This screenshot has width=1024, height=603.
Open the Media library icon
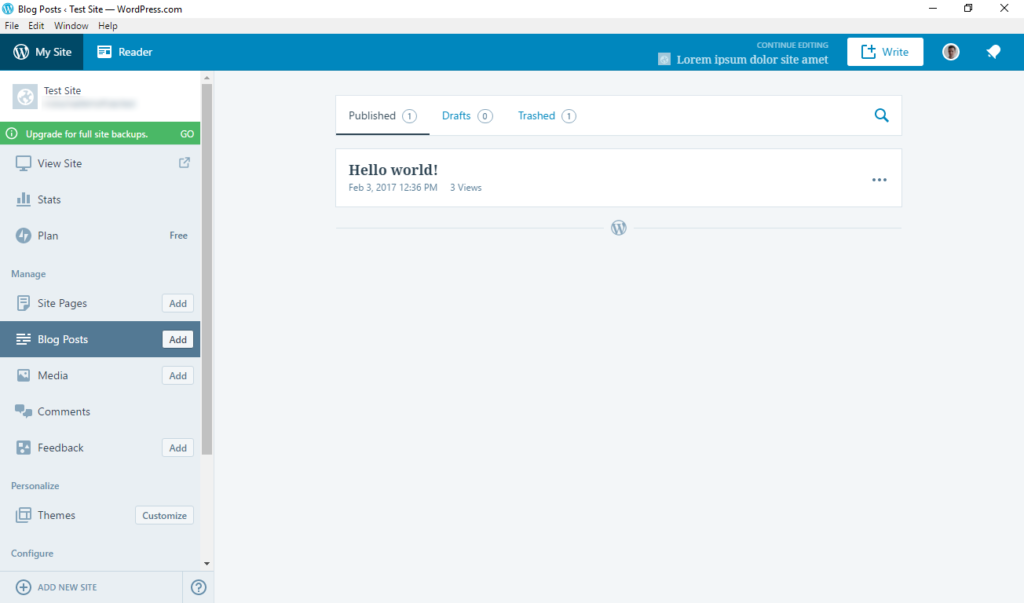tap(22, 375)
